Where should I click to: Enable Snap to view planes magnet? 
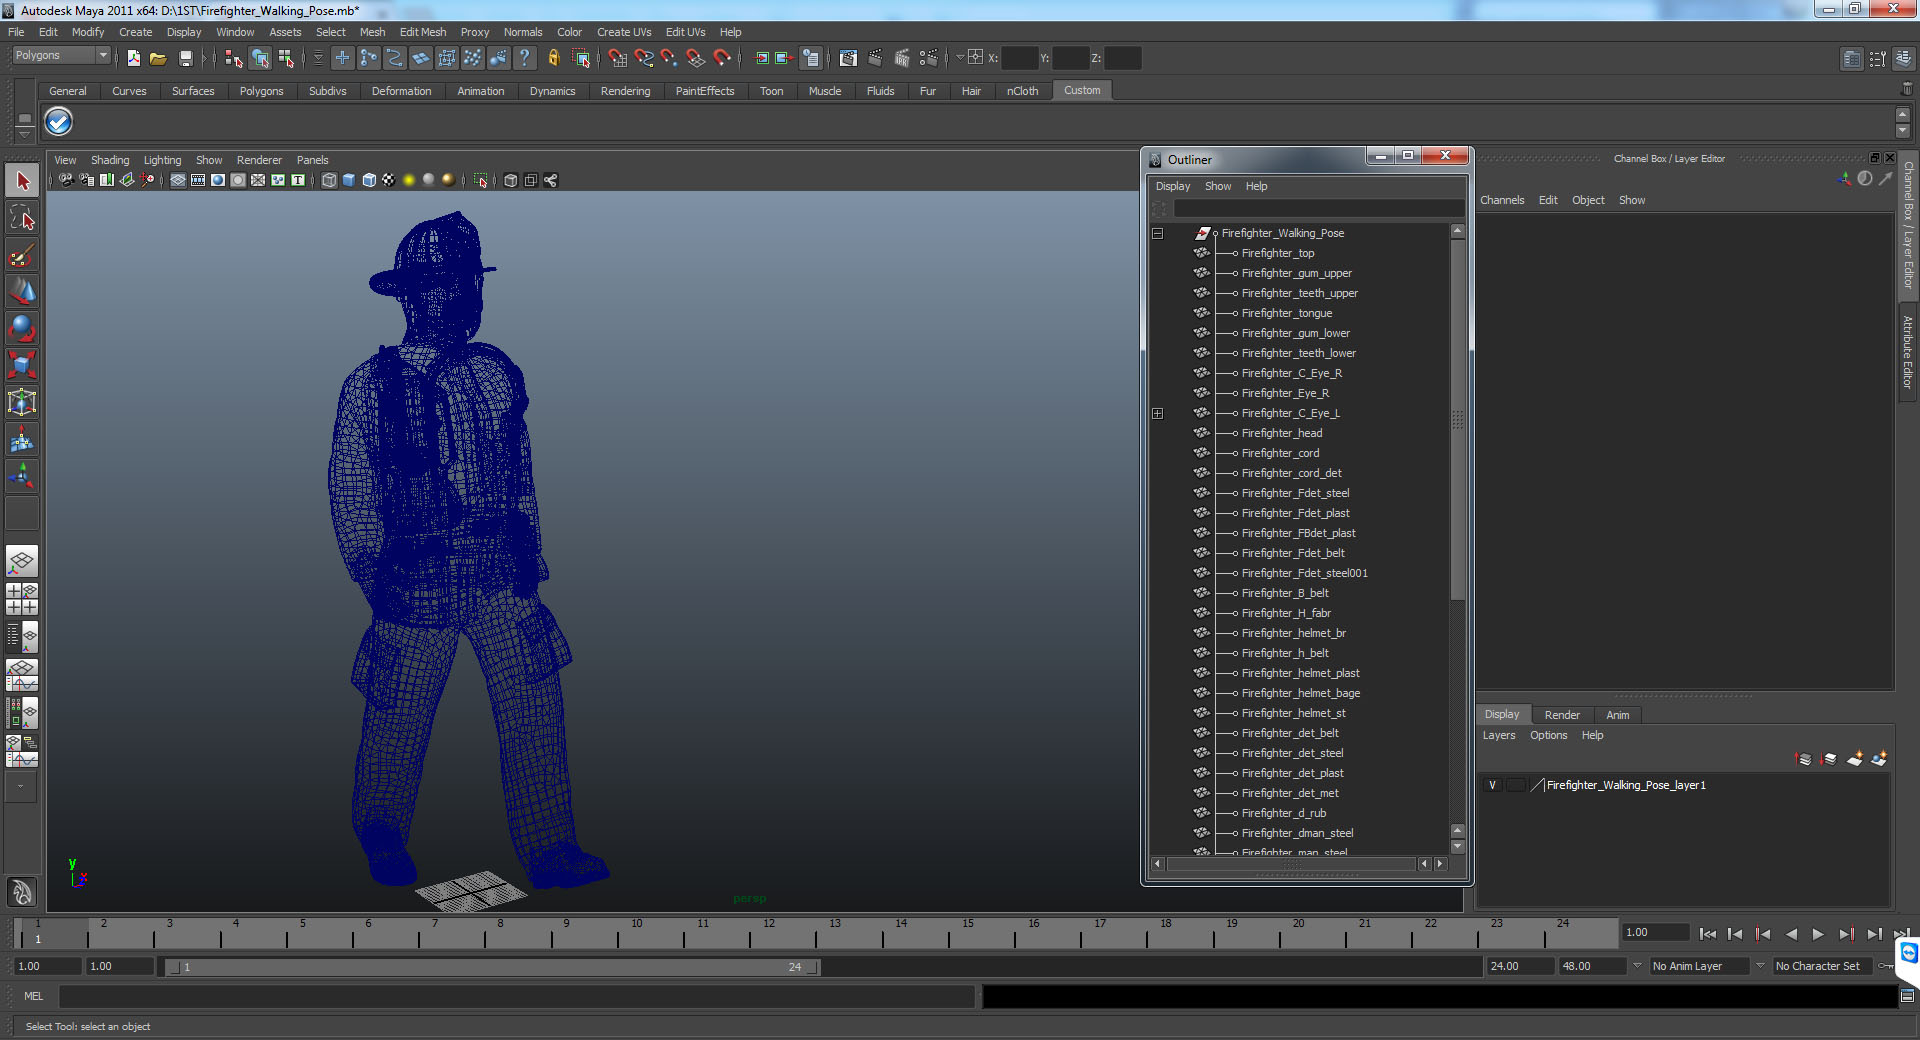point(695,58)
